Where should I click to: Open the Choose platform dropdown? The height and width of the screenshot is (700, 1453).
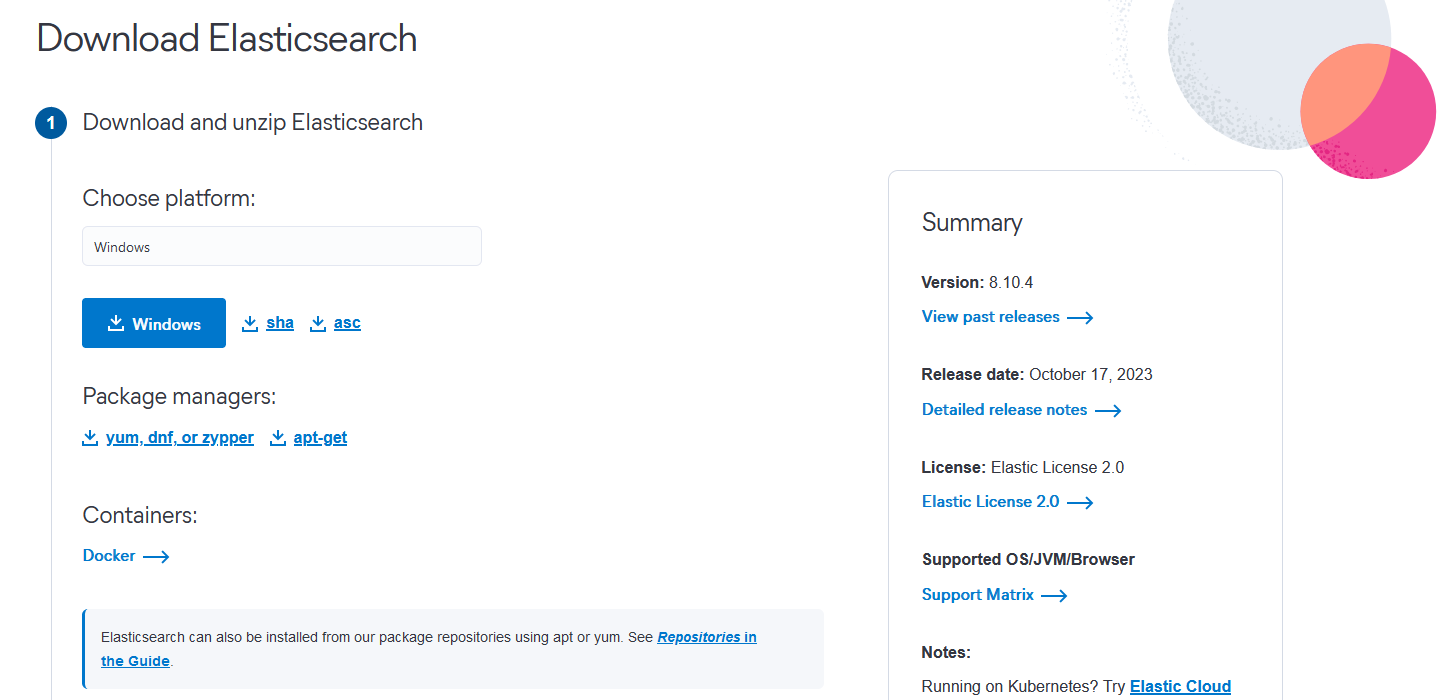(x=282, y=246)
